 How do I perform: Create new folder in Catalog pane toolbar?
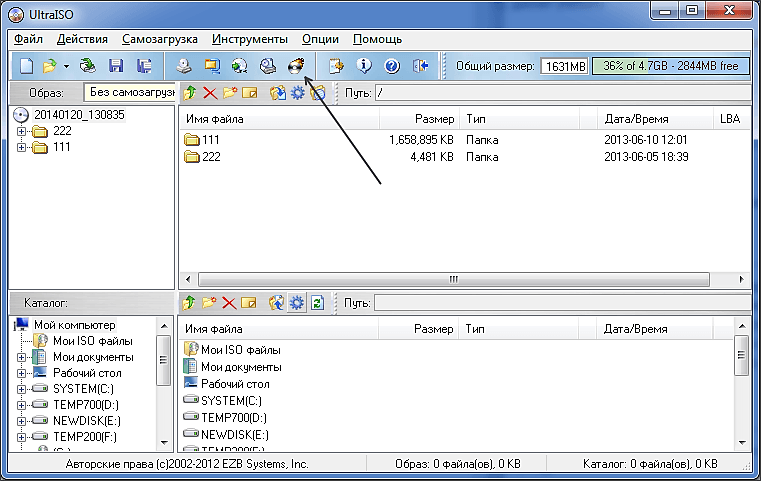209,303
